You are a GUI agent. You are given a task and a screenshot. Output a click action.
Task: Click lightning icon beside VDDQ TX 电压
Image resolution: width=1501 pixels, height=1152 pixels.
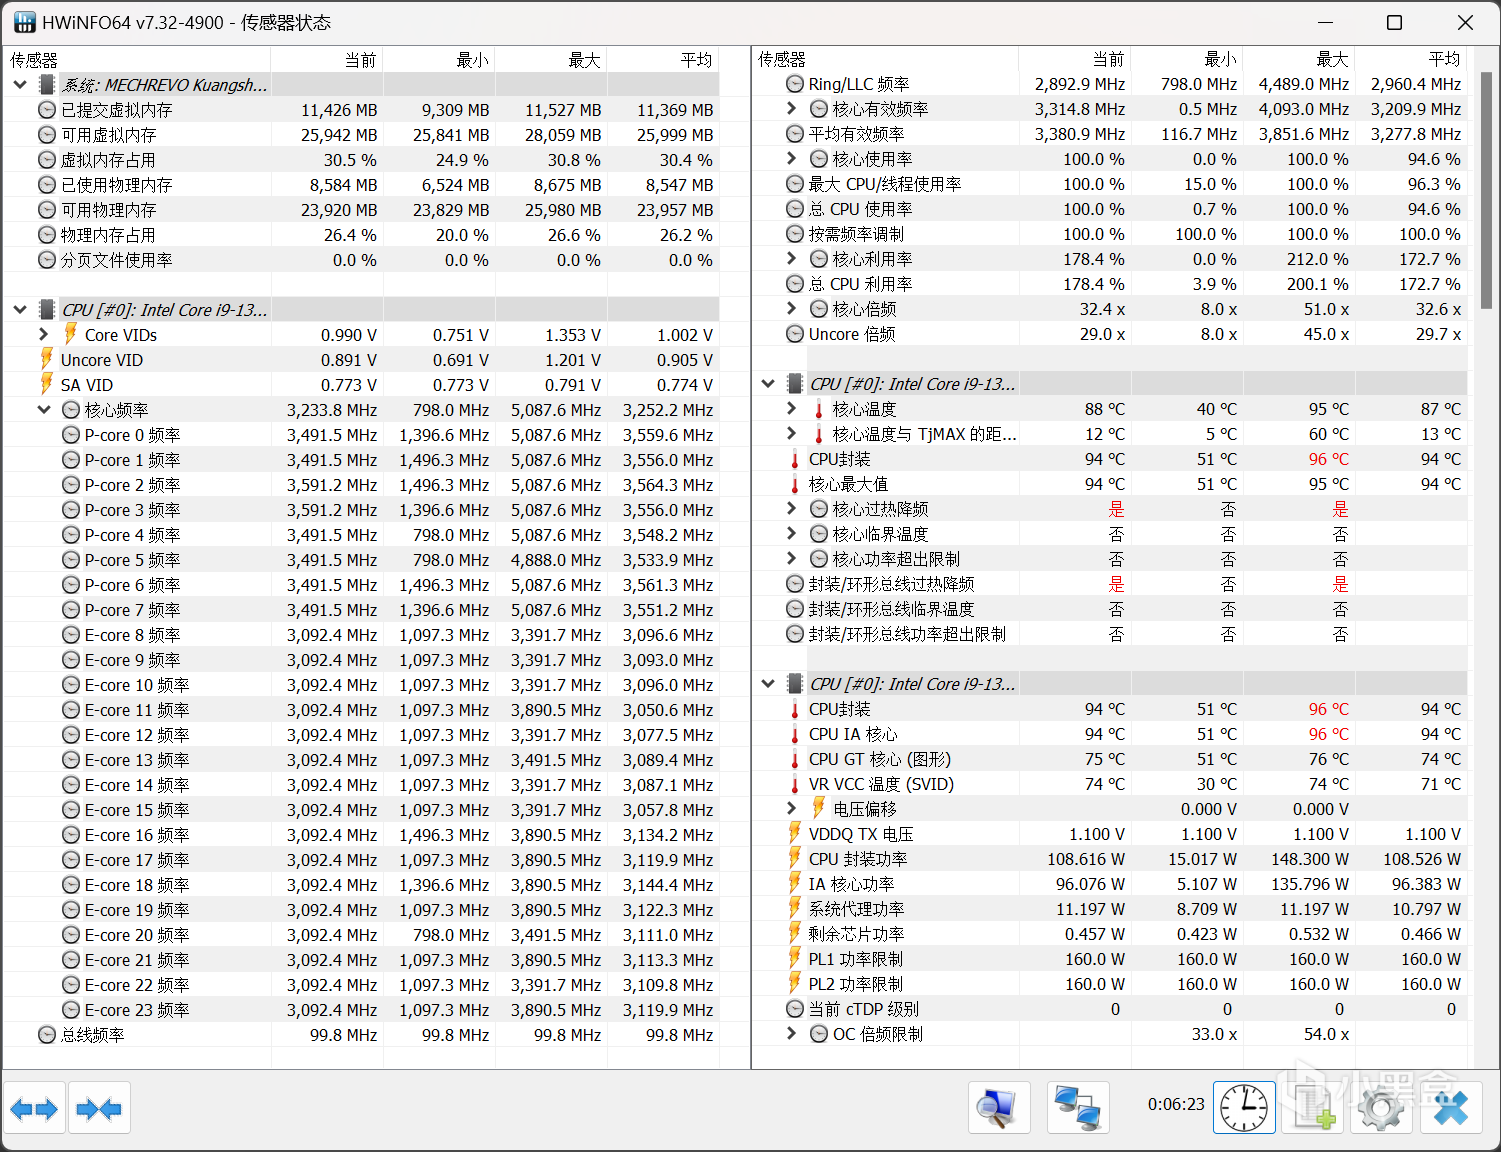pyautogui.click(x=795, y=833)
